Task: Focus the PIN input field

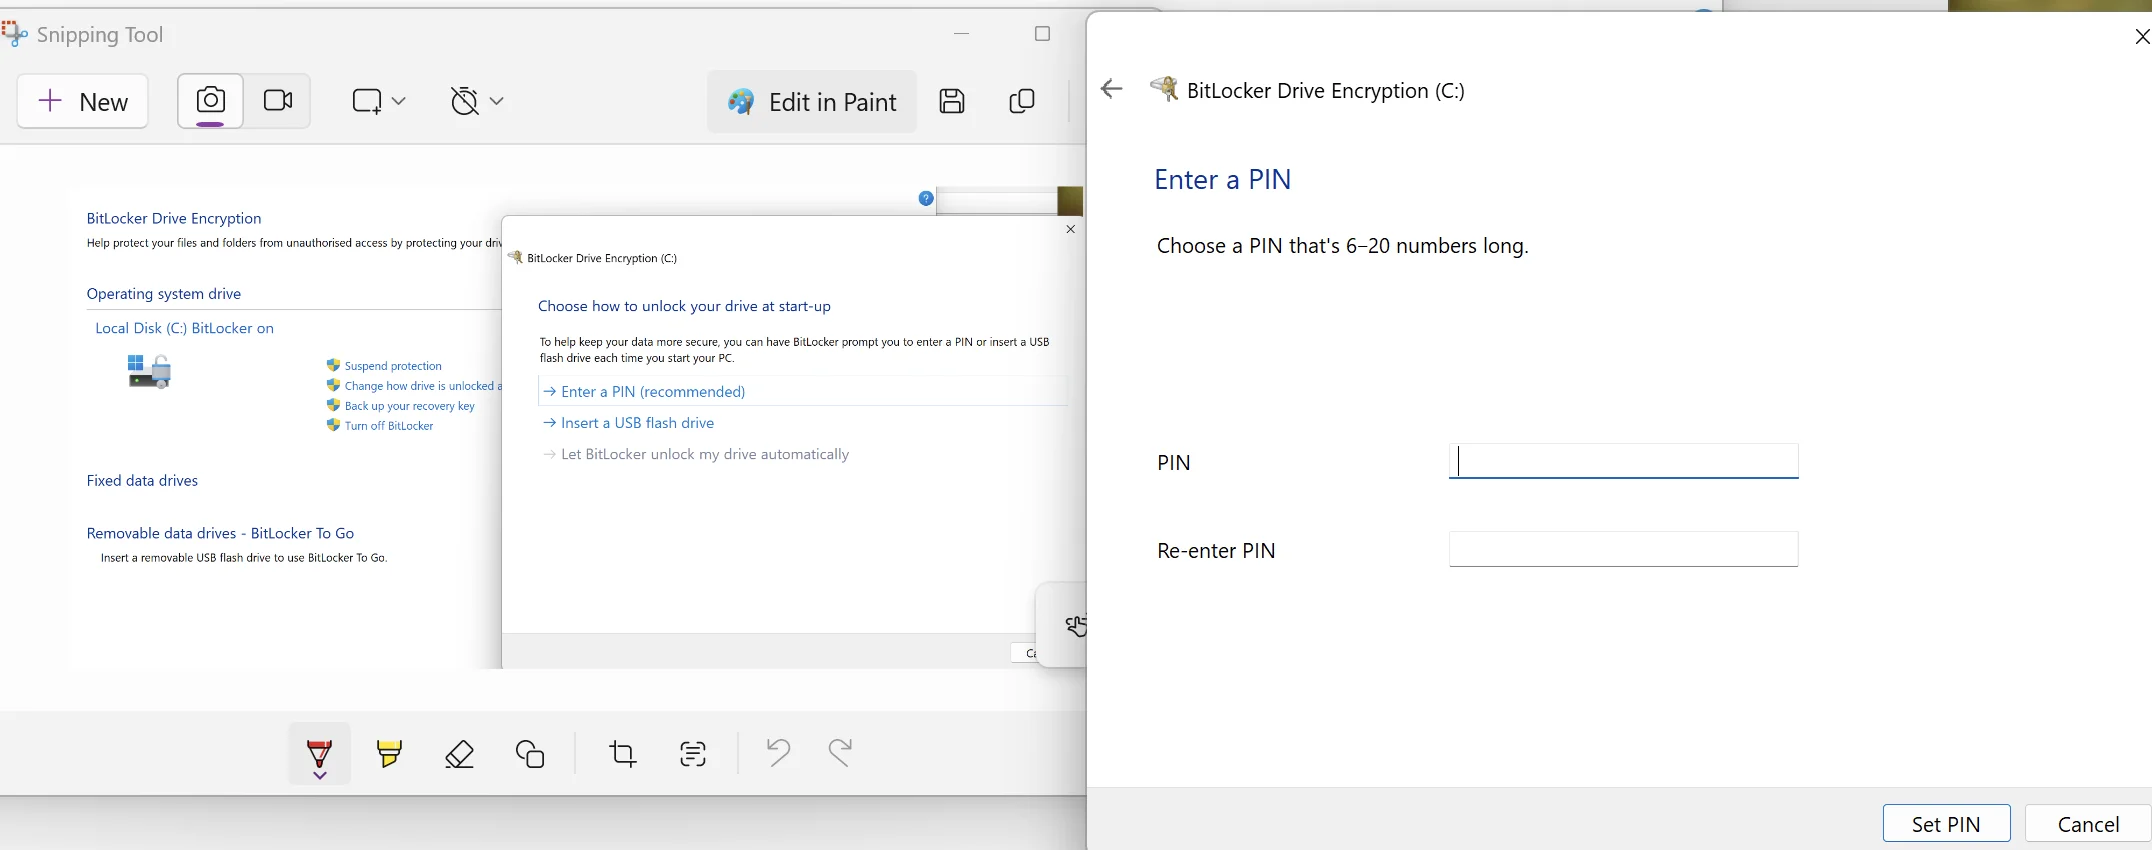Action: (1624, 461)
